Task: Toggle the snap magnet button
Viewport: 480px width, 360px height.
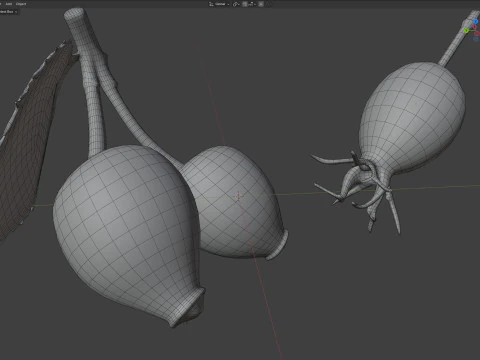Action: tap(245, 4)
